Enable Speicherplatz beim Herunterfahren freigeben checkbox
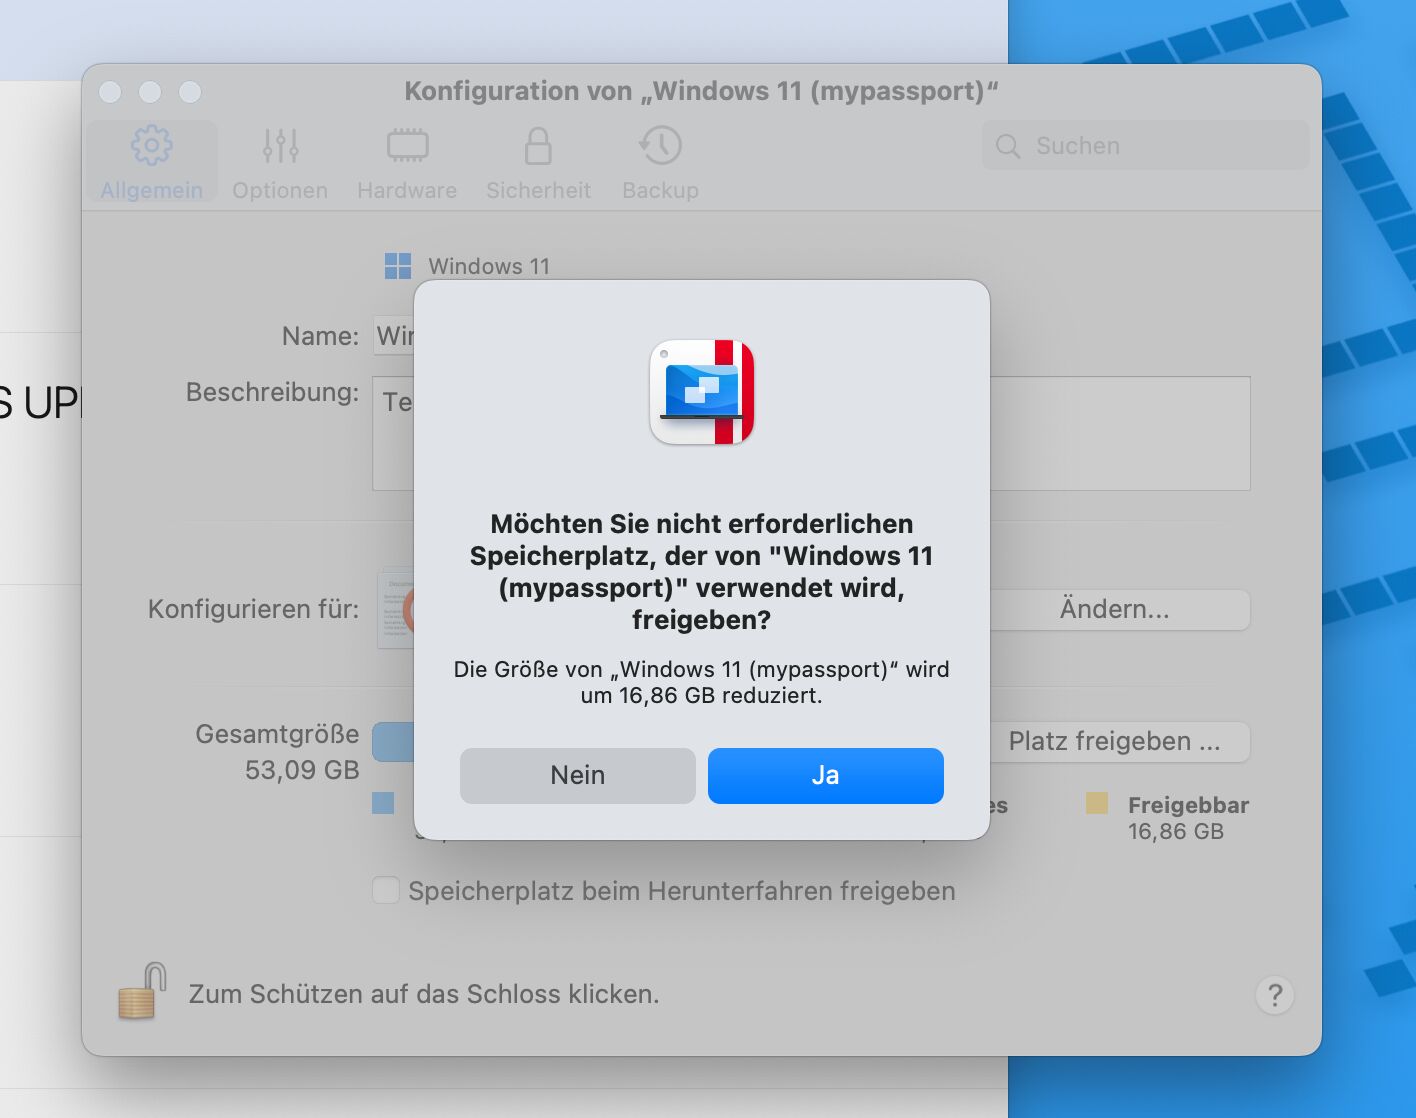 [386, 890]
